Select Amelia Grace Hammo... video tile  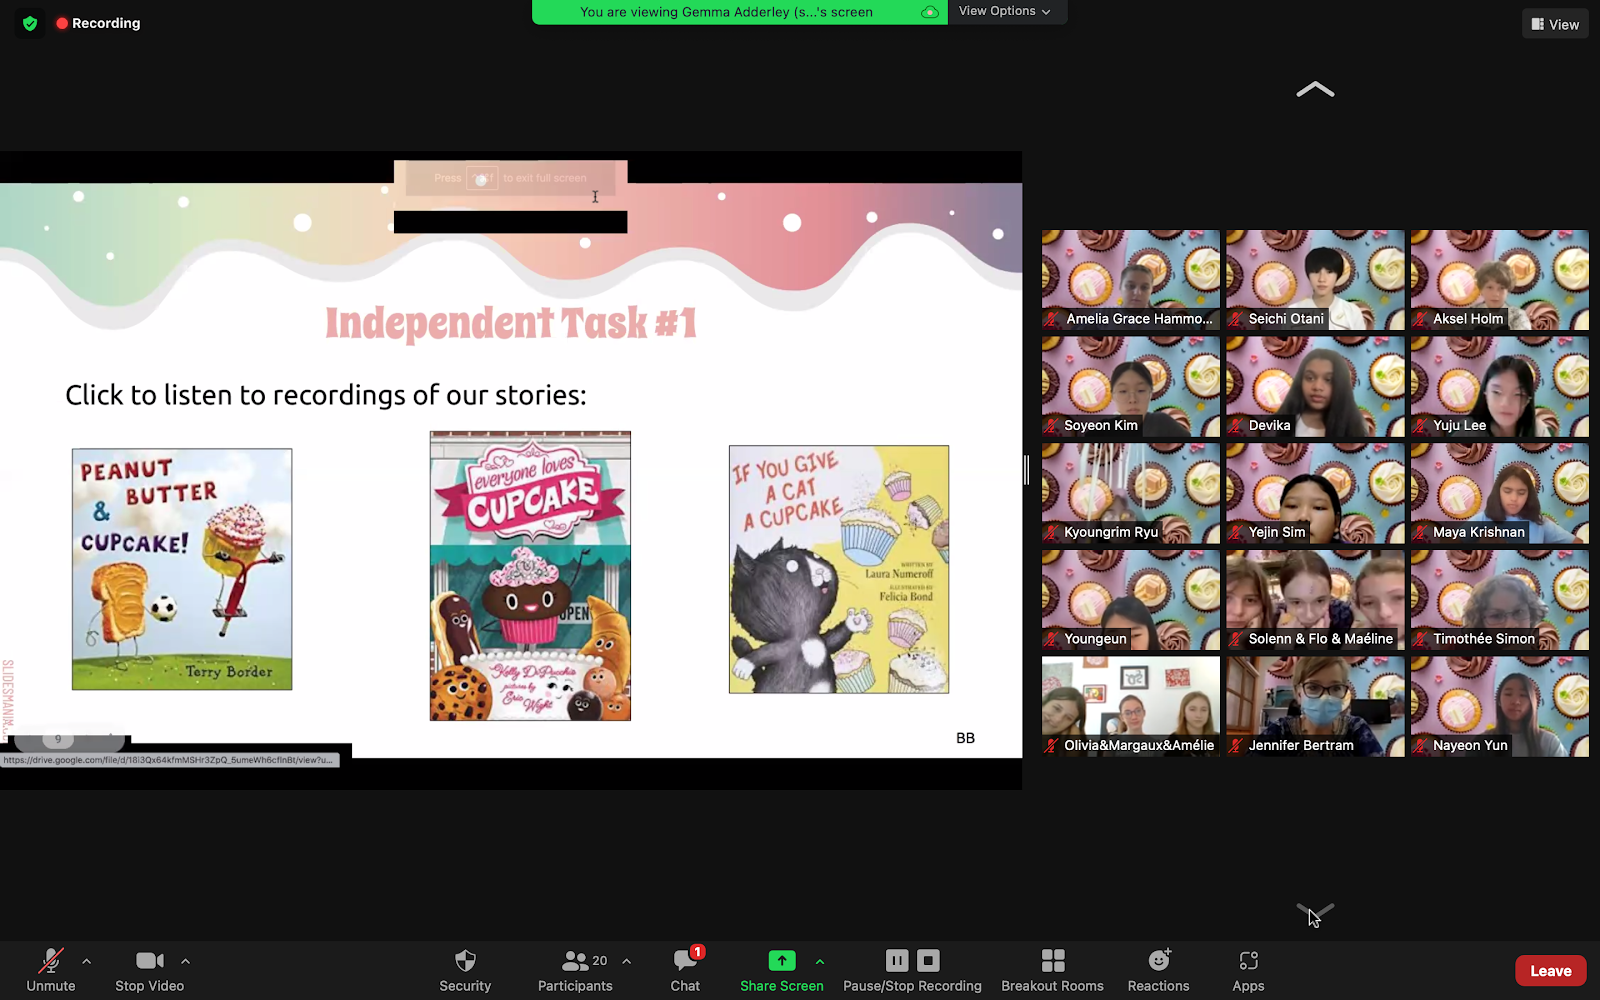(x=1131, y=280)
